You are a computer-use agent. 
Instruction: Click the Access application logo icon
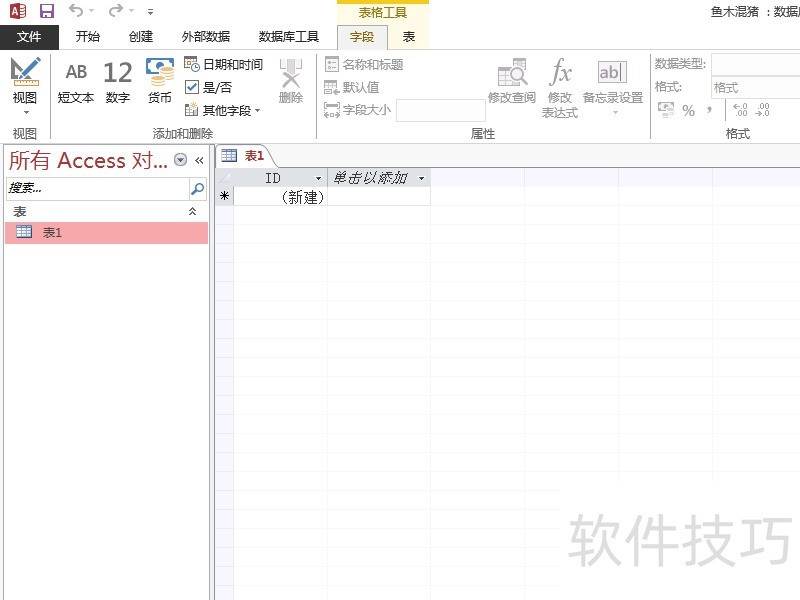(18, 11)
